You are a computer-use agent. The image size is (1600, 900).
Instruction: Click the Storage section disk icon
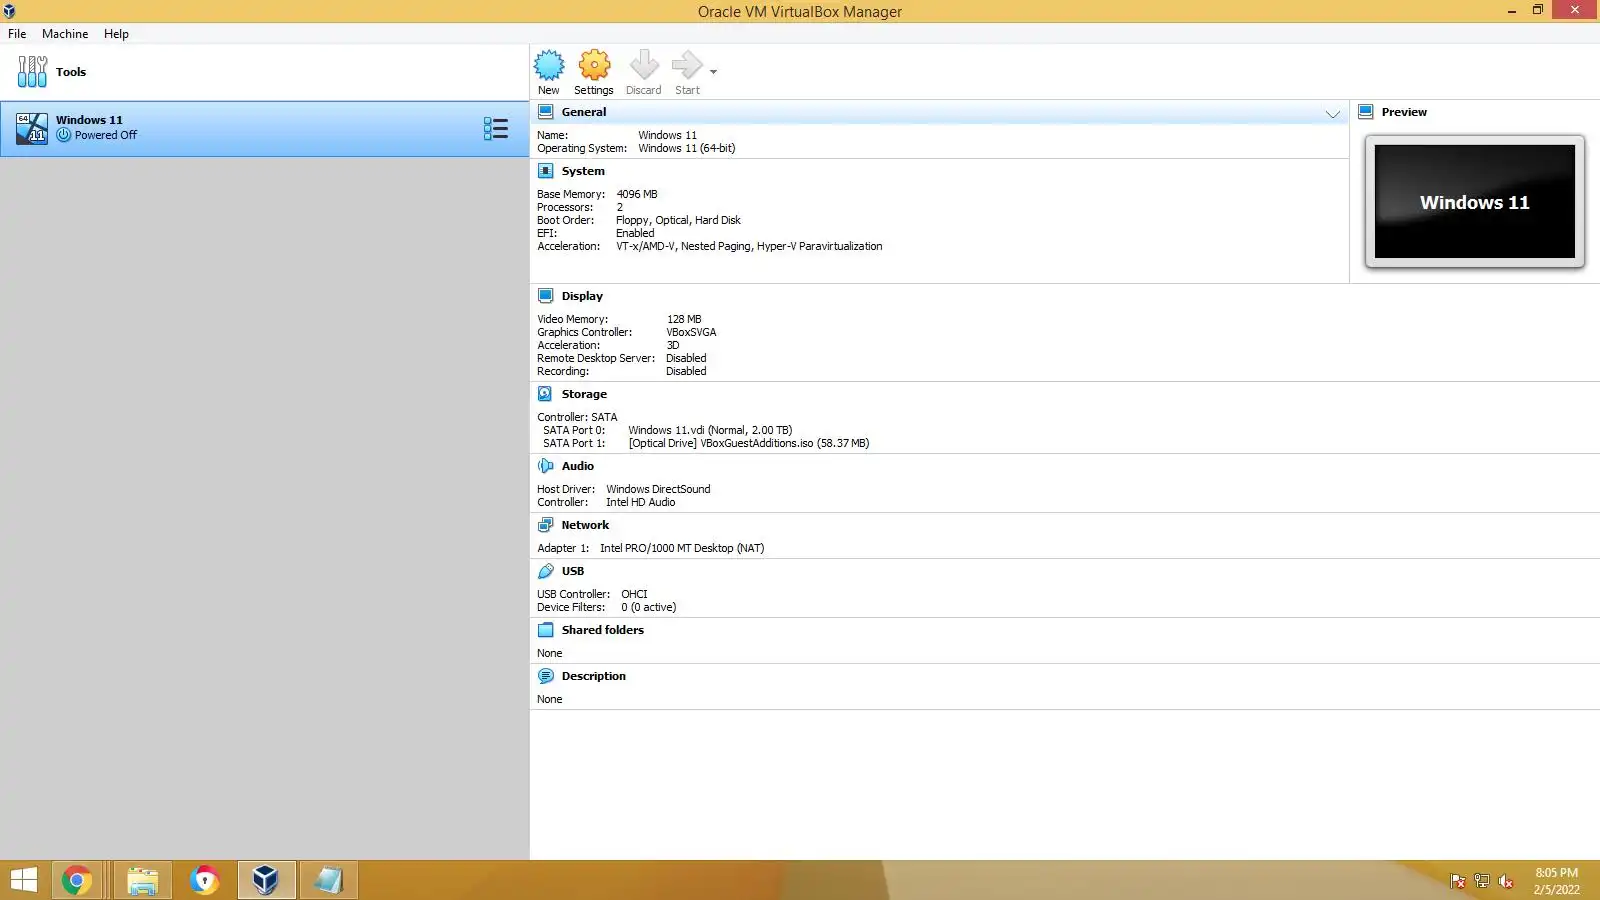coord(546,394)
